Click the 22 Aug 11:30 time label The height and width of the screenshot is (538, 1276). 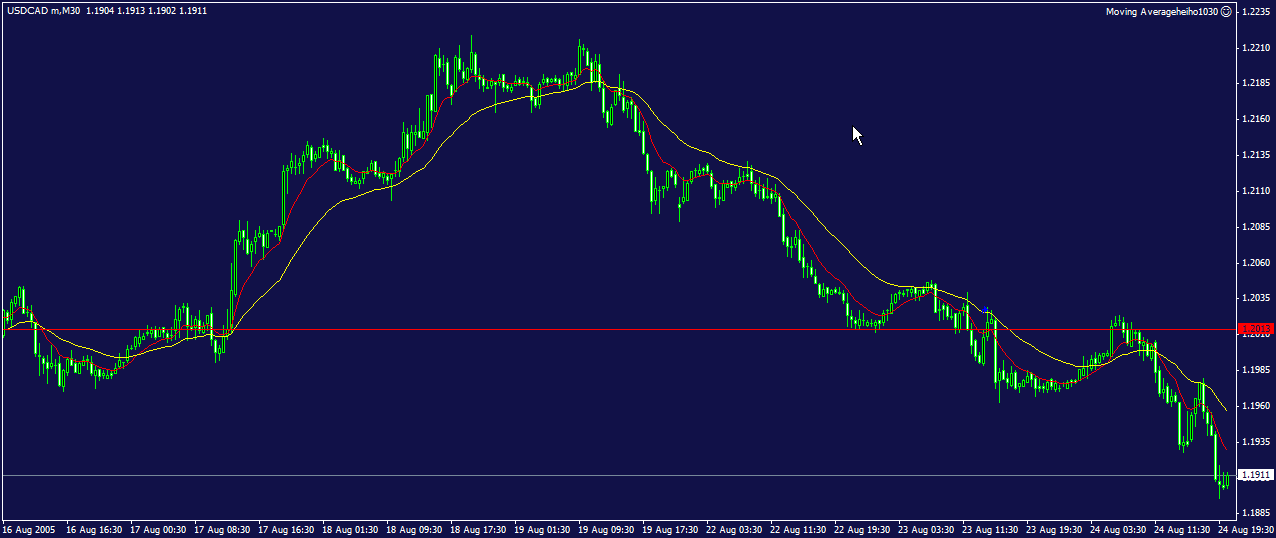[x=798, y=528]
